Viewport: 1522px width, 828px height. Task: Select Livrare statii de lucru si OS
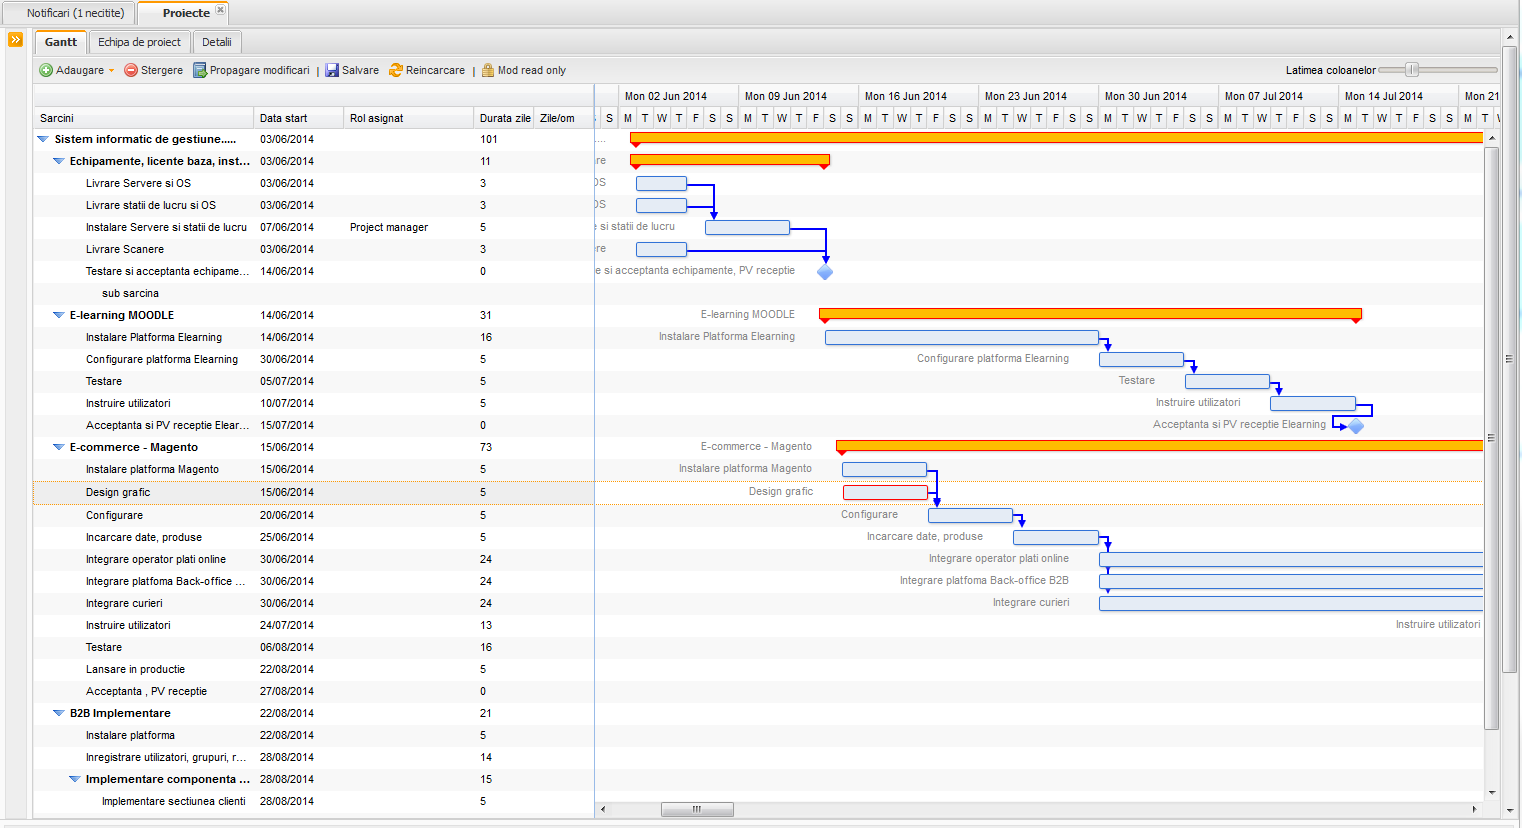click(x=314, y=205)
